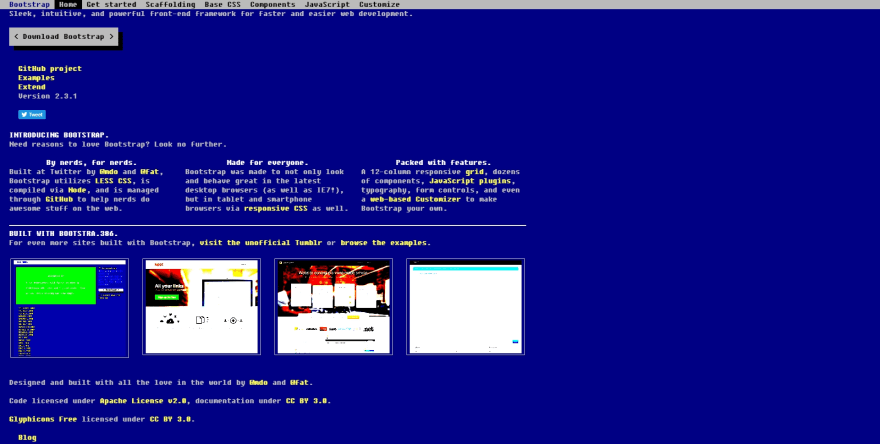The image size is (880, 444).
Task: Open the Apache License v2.0 link
Action: click(145, 401)
